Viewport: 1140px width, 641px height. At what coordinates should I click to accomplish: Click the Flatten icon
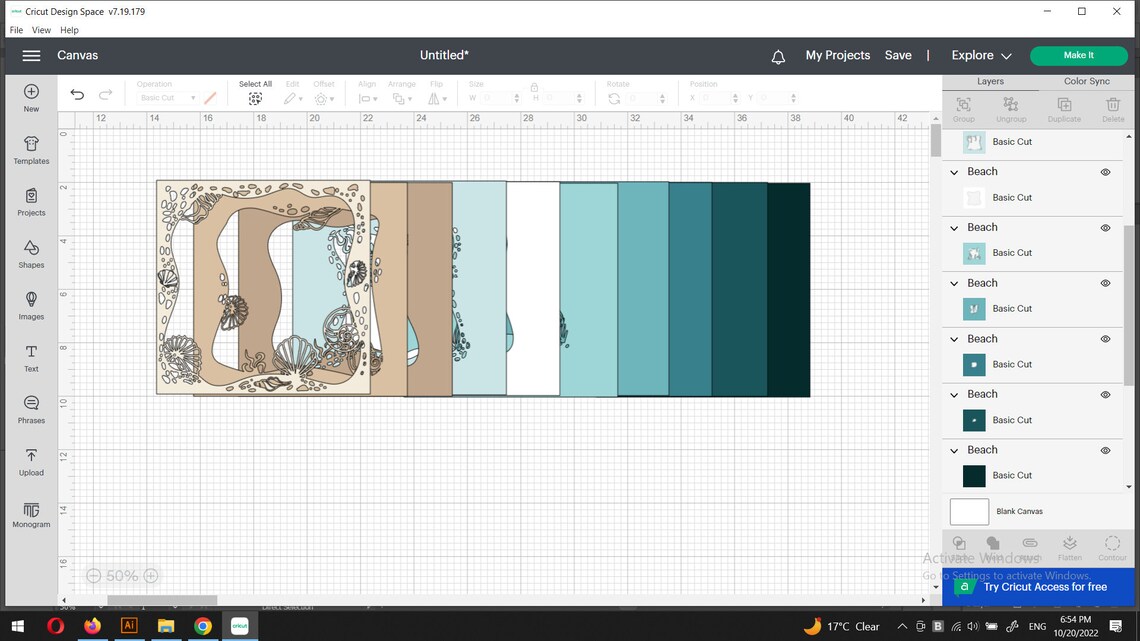pyautogui.click(x=1069, y=543)
